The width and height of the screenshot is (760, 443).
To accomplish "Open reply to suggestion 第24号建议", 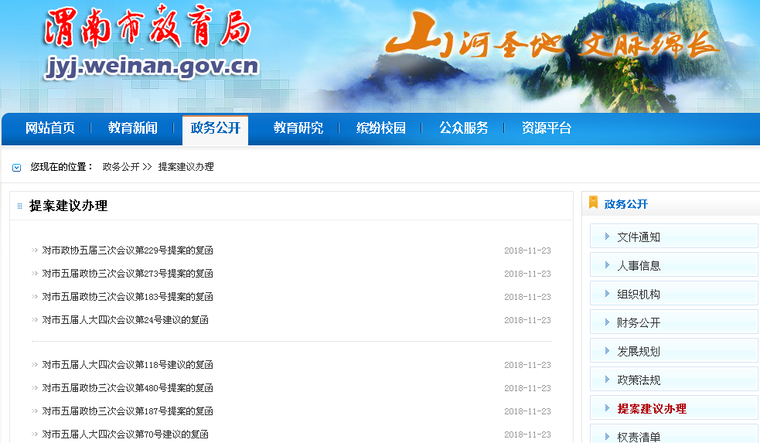I will [x=125, y=320].
